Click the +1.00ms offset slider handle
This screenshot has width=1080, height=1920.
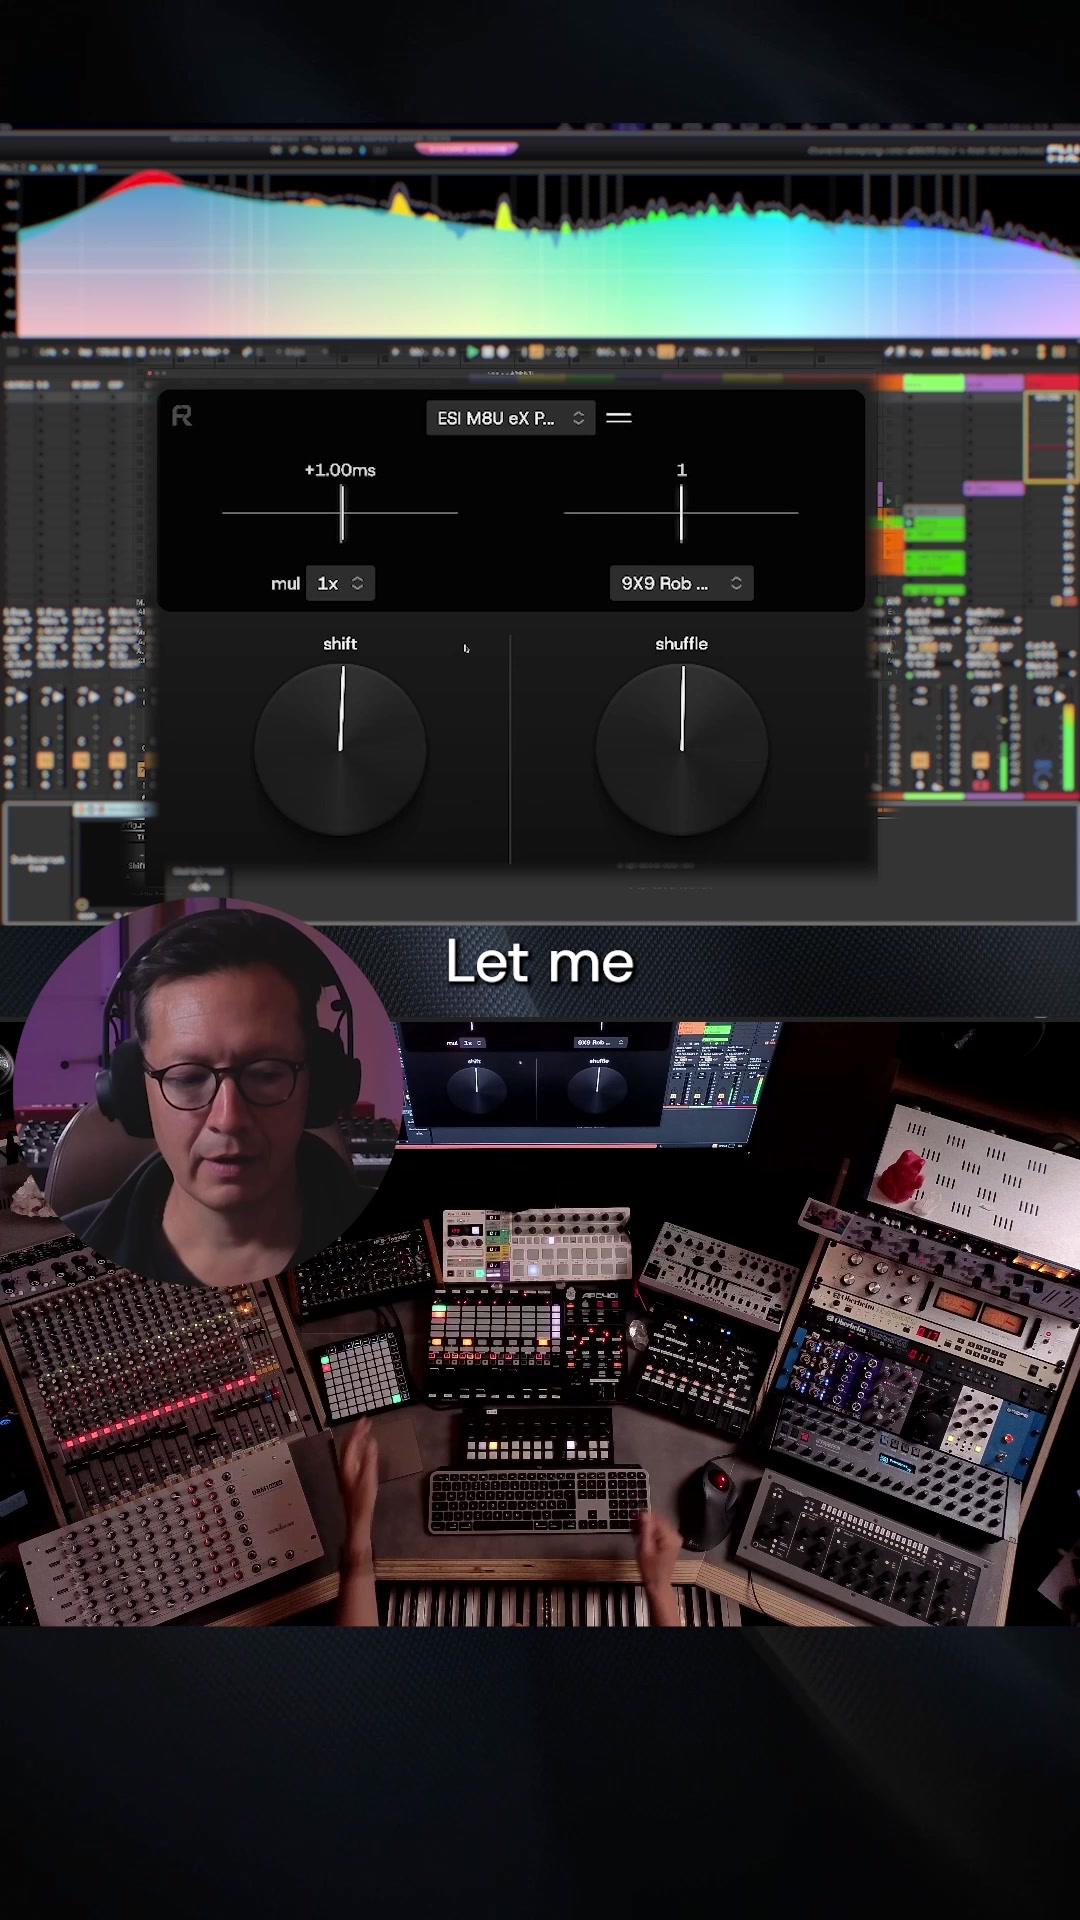[342, 513]
